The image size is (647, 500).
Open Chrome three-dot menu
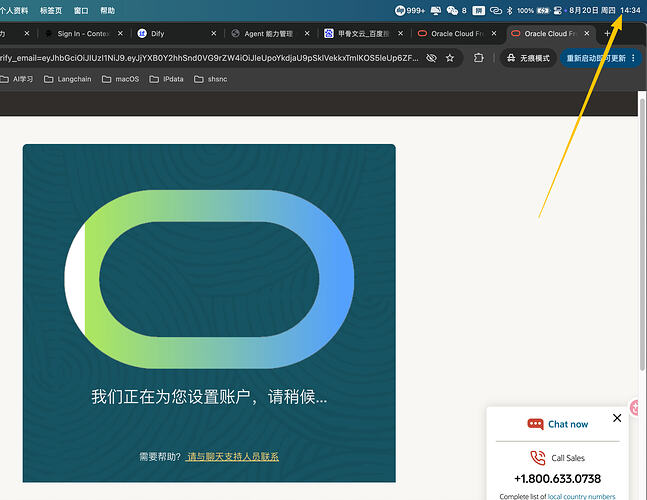[633, 58]
